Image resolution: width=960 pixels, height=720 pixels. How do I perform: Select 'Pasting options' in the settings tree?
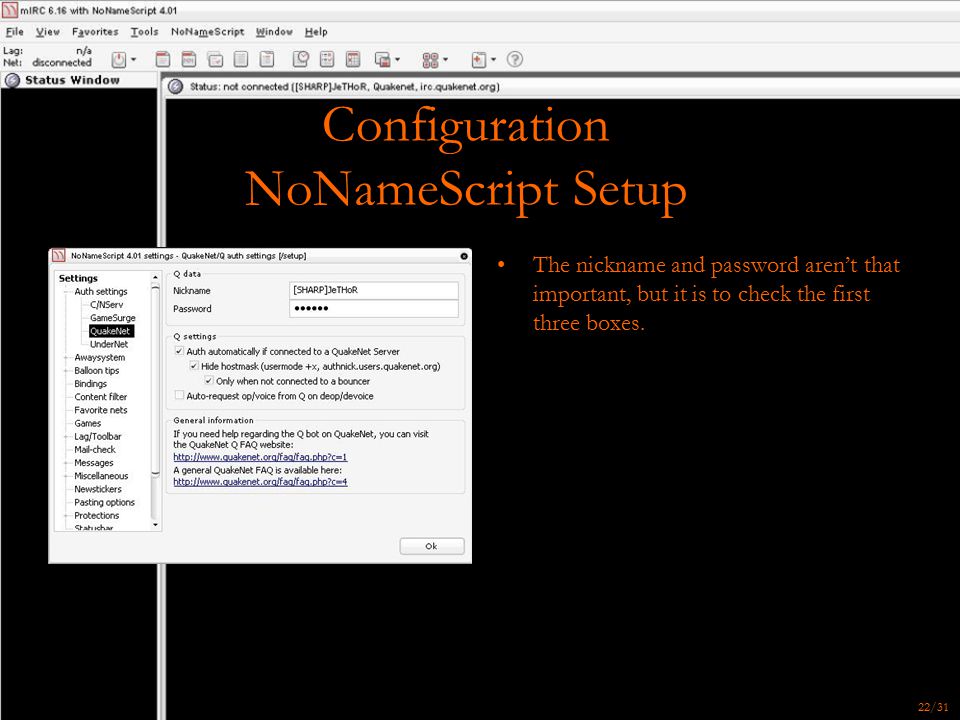point(105,502)
